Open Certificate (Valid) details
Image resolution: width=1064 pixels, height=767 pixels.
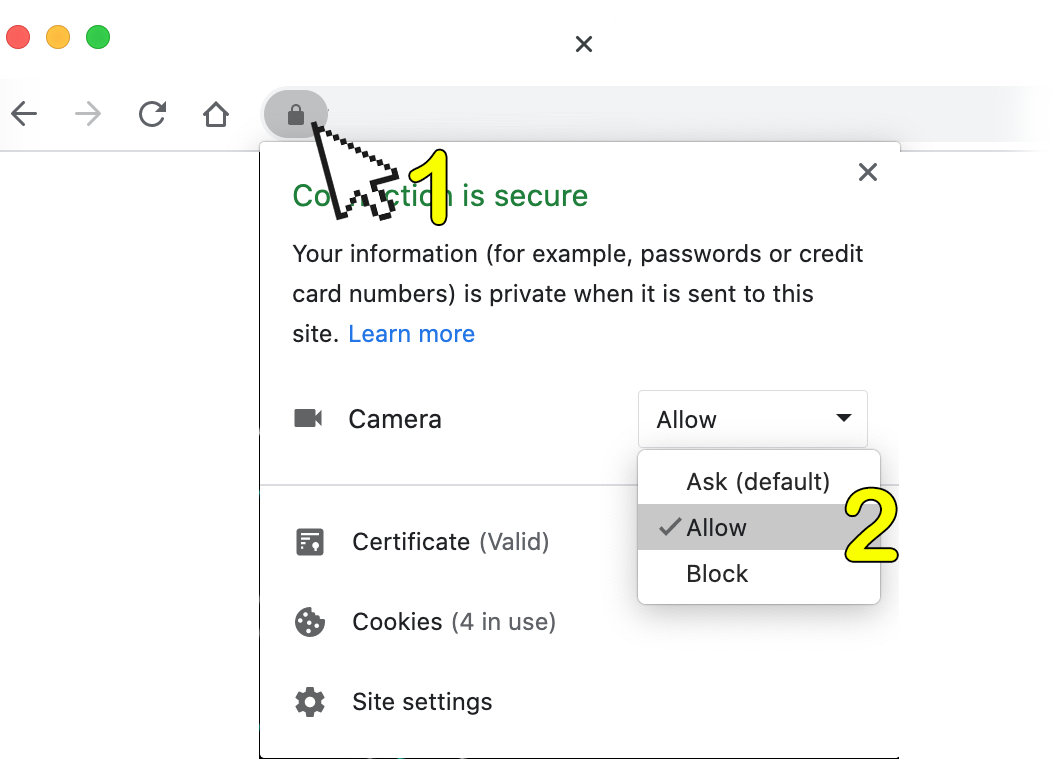450,542
